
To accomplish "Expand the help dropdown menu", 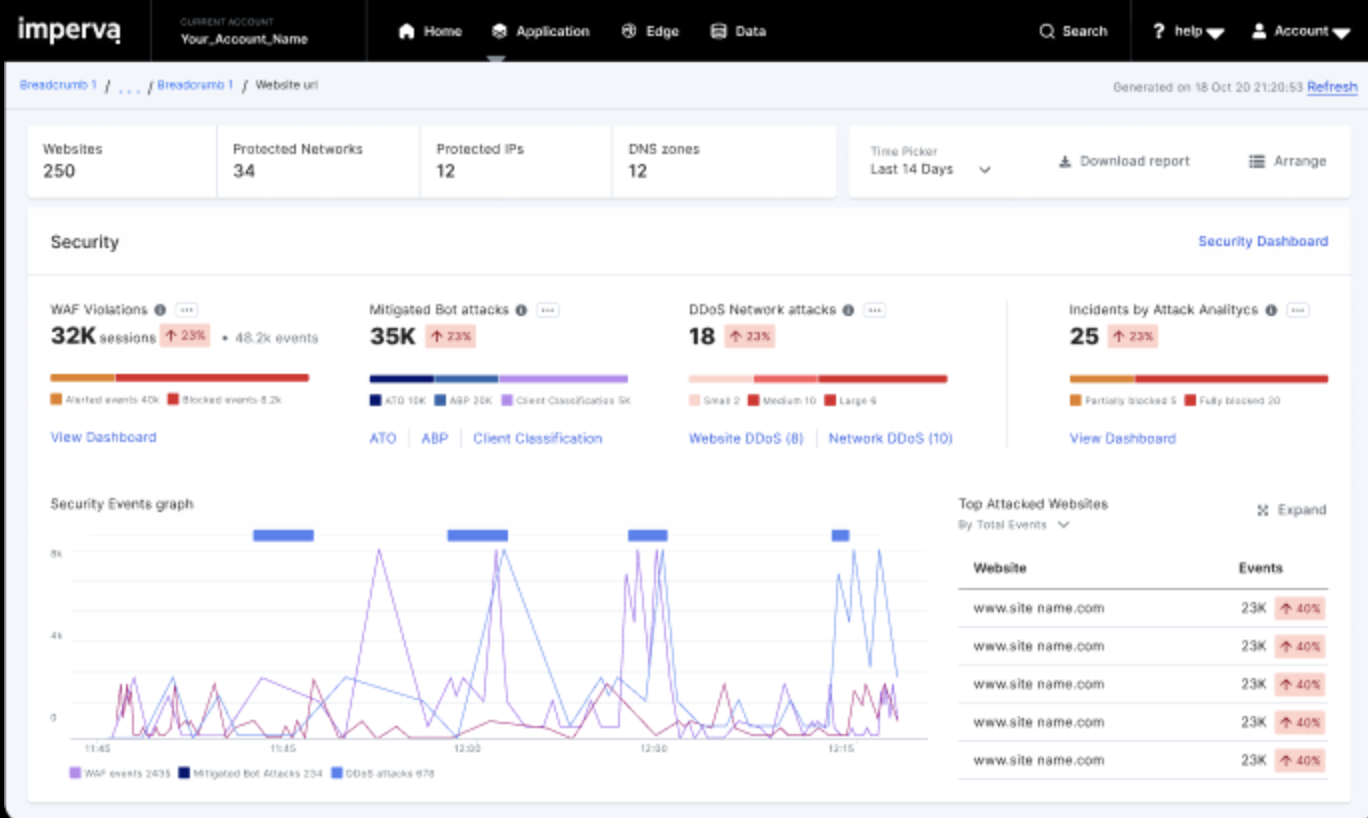I will pos(1188,31).
